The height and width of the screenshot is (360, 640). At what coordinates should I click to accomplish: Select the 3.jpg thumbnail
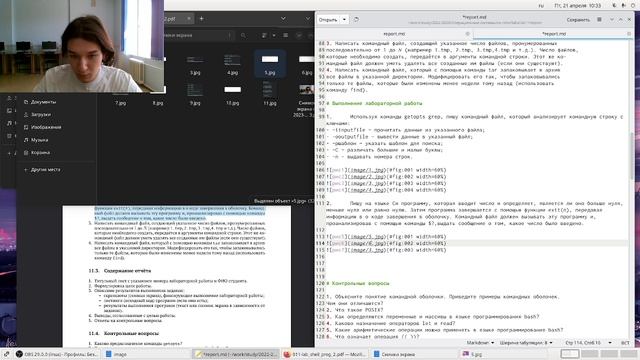point(195,60)
